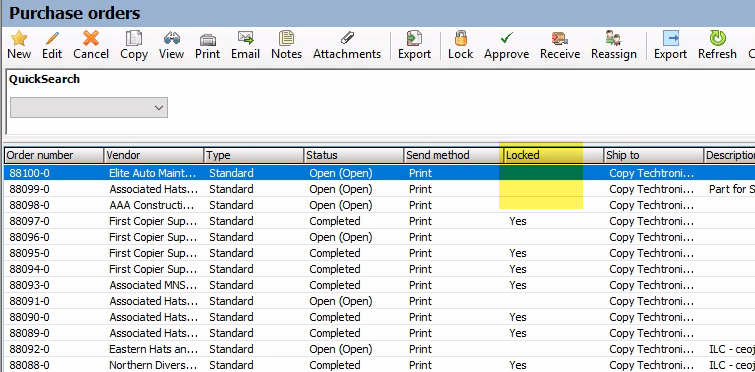The width and height of the screenshot is (755, 372).
Task: Click vendor AAA Constructi... cell
Action: click(x=152, y=205)
